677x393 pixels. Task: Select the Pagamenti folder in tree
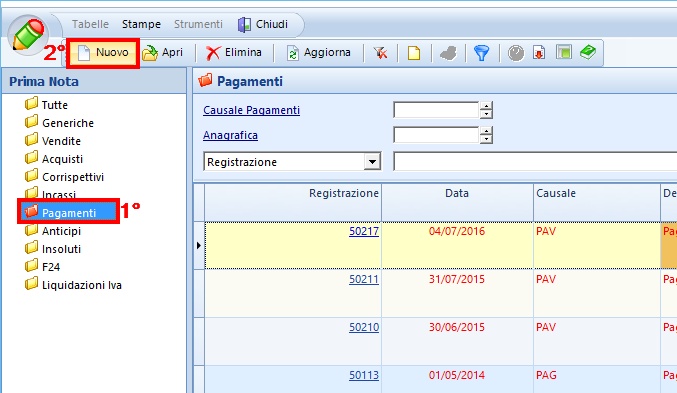(x=69, y=212)
